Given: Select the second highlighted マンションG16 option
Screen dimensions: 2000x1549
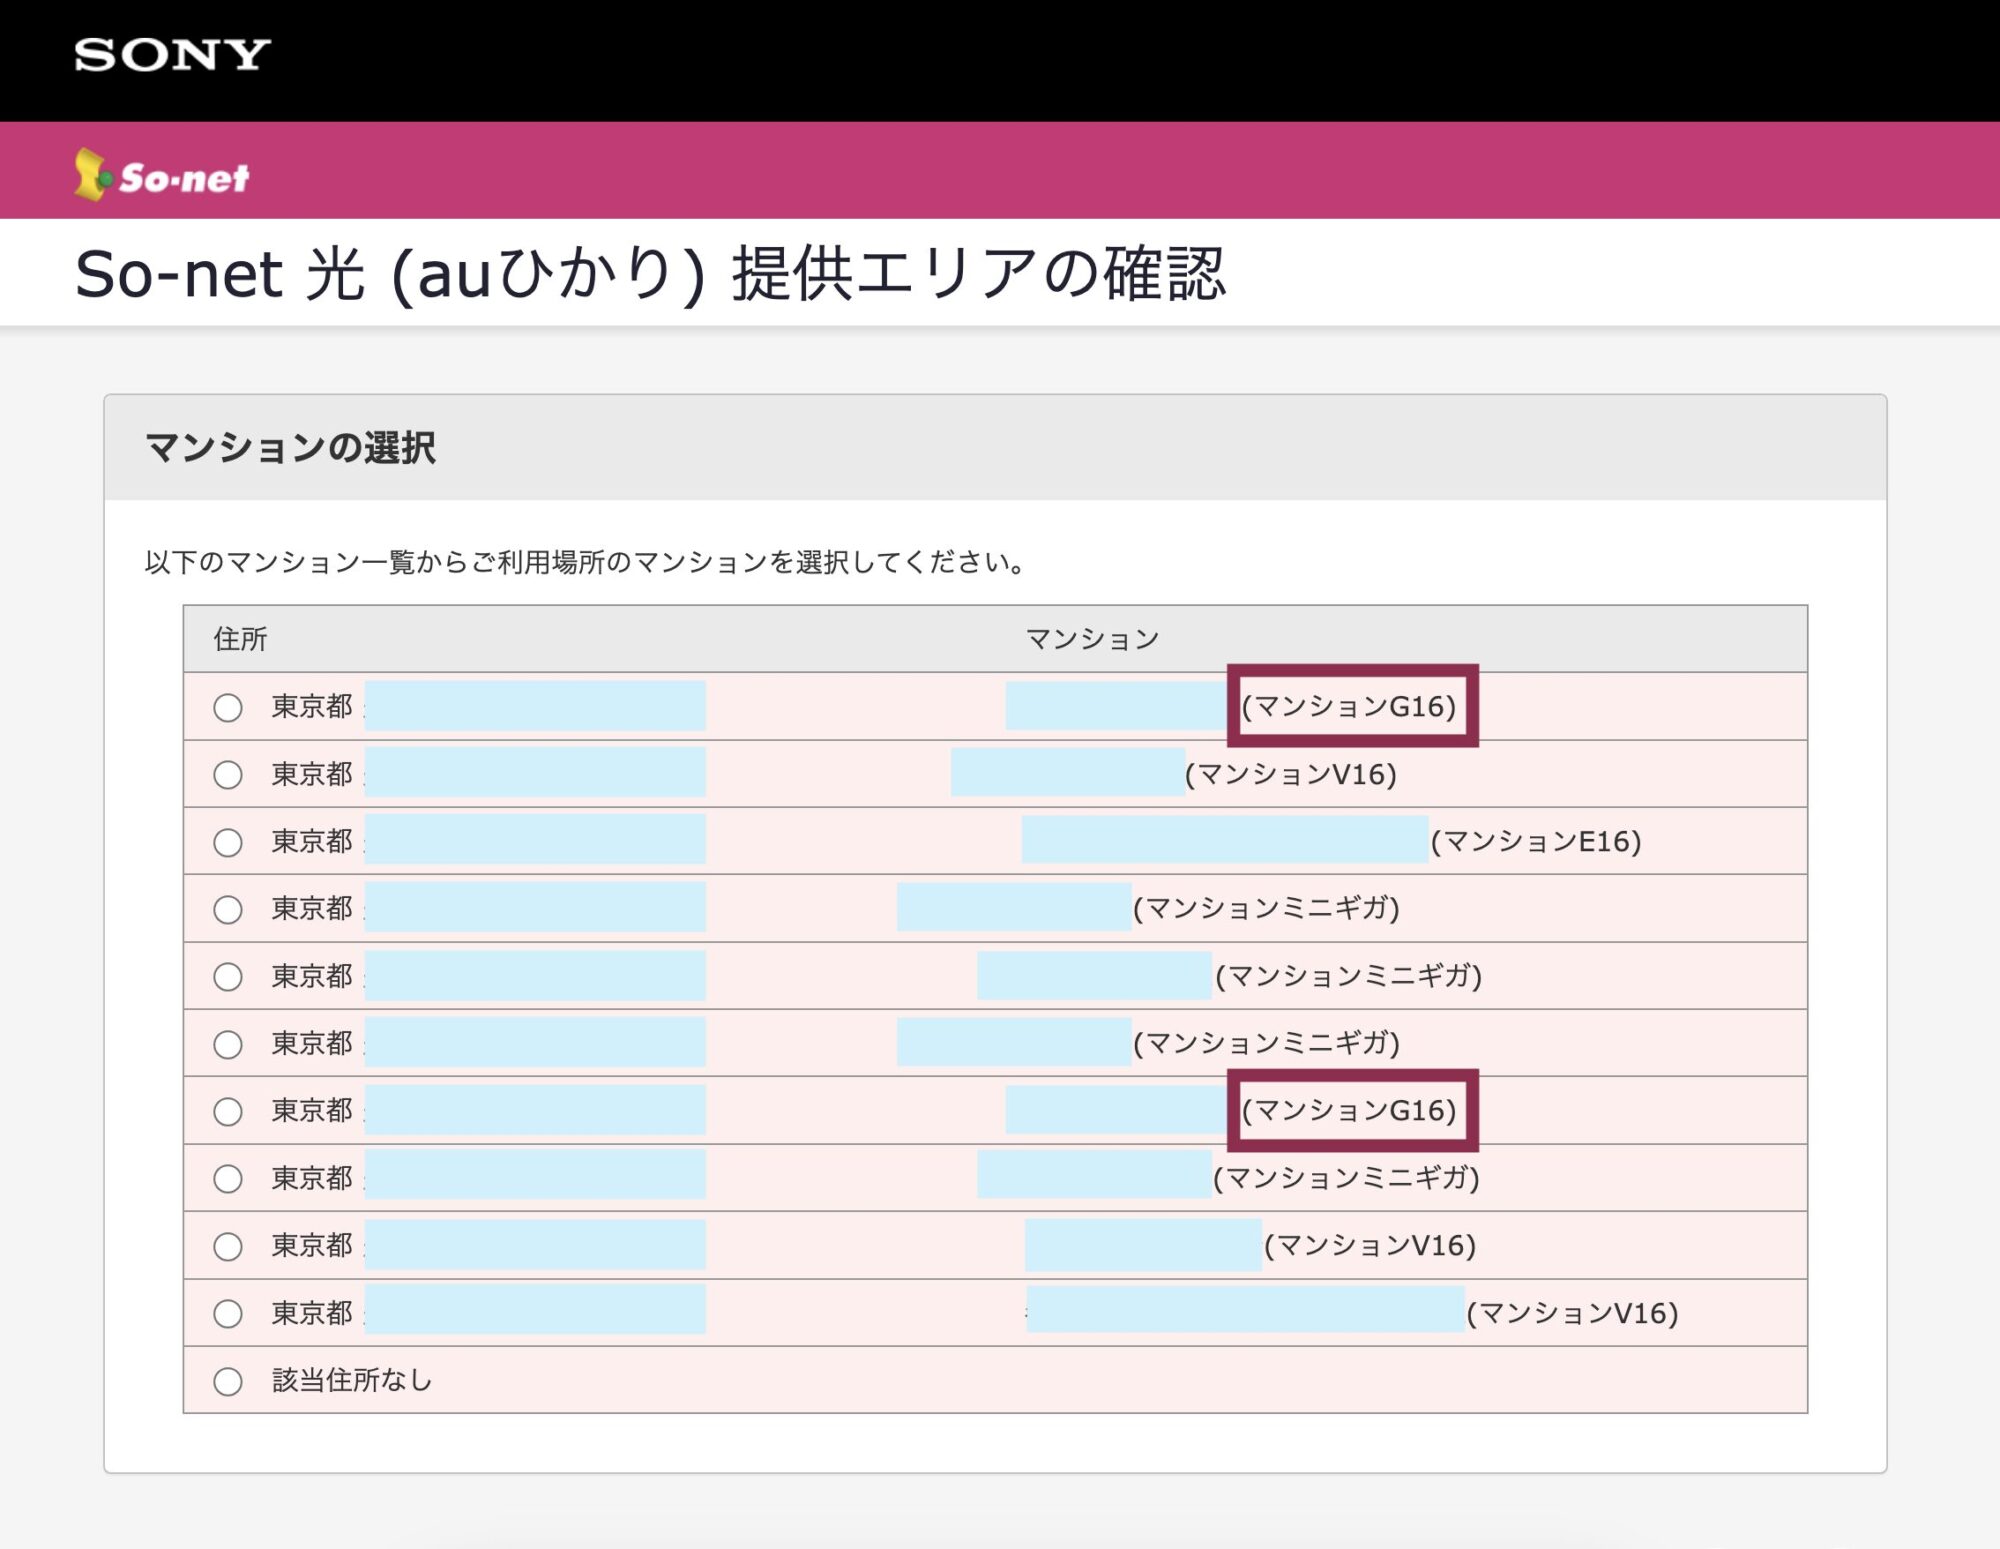Looking at the screenshot, I should click(228, 1110).
